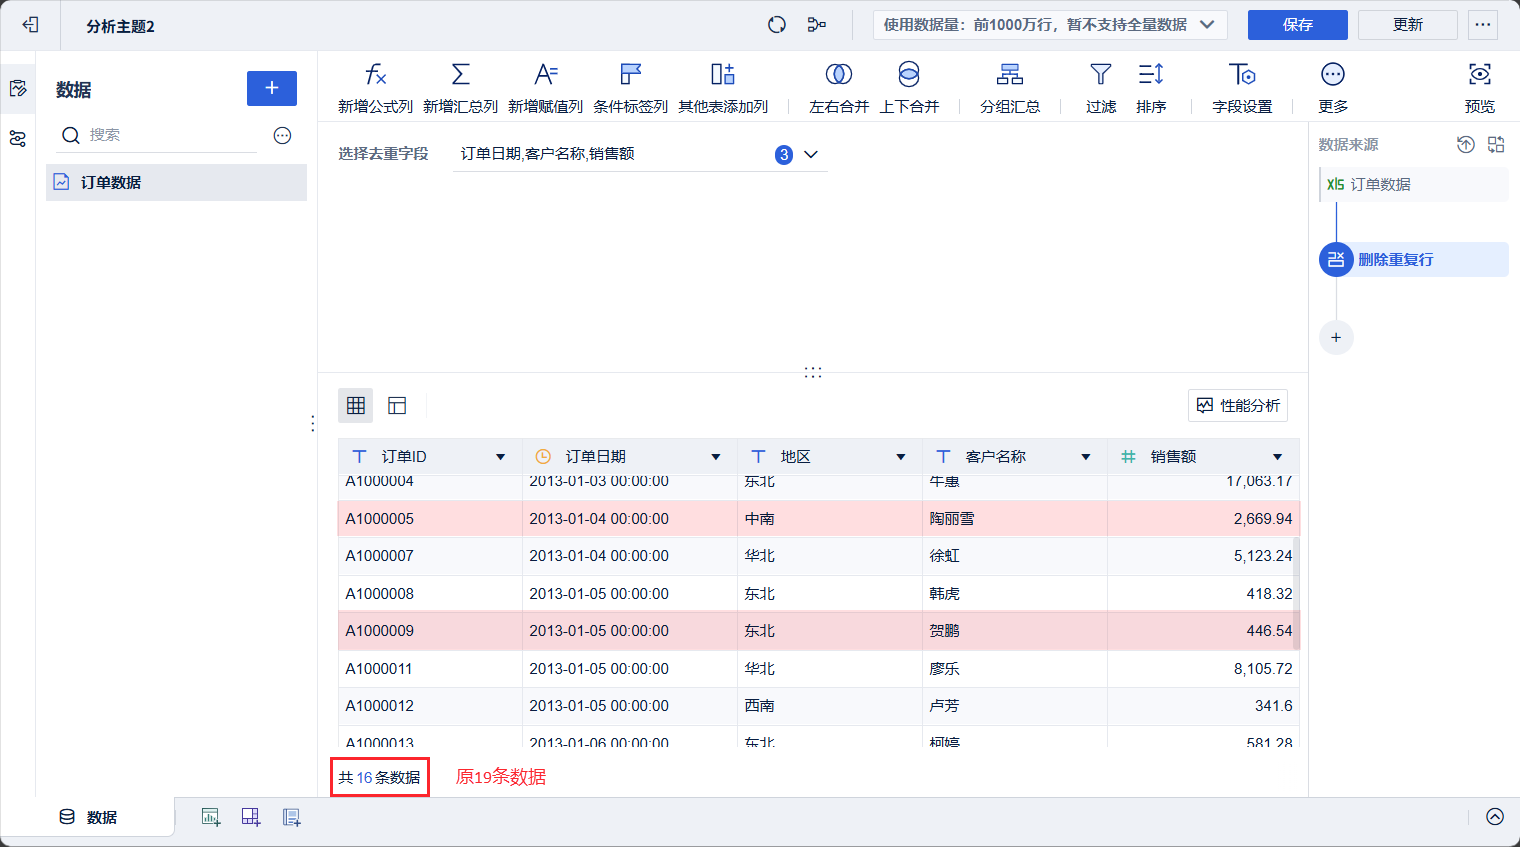Click the add report icon in bottom bar
Viewport: 1520px width, 847px height.
292,817
